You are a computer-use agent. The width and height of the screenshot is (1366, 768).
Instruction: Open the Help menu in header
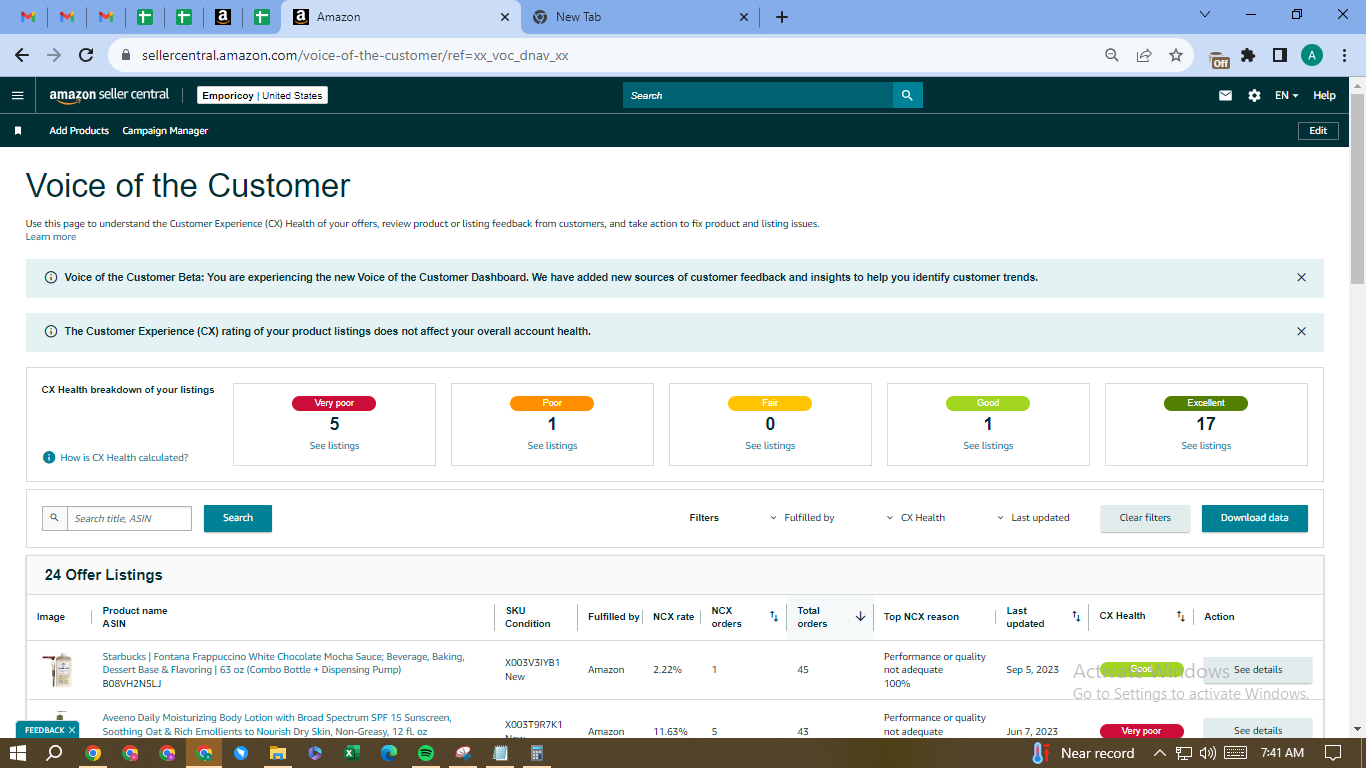(1324, 95)
